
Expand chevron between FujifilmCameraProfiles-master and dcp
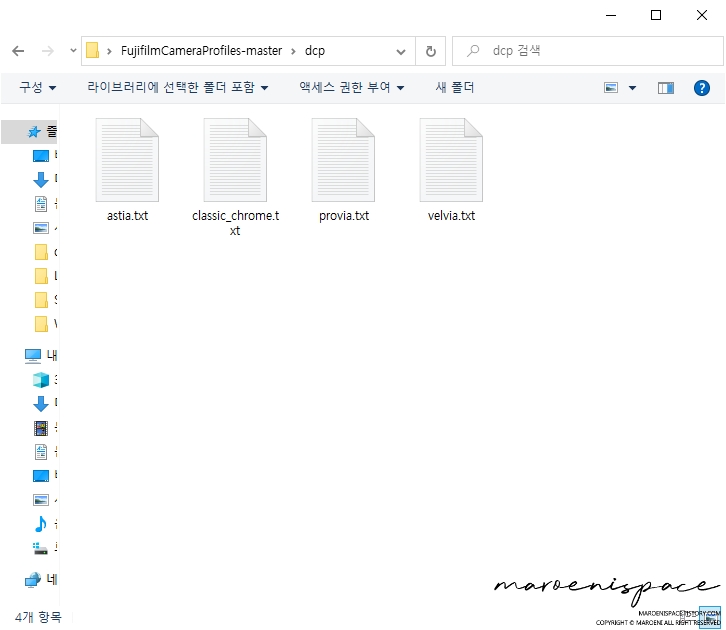tap(293, 51)
